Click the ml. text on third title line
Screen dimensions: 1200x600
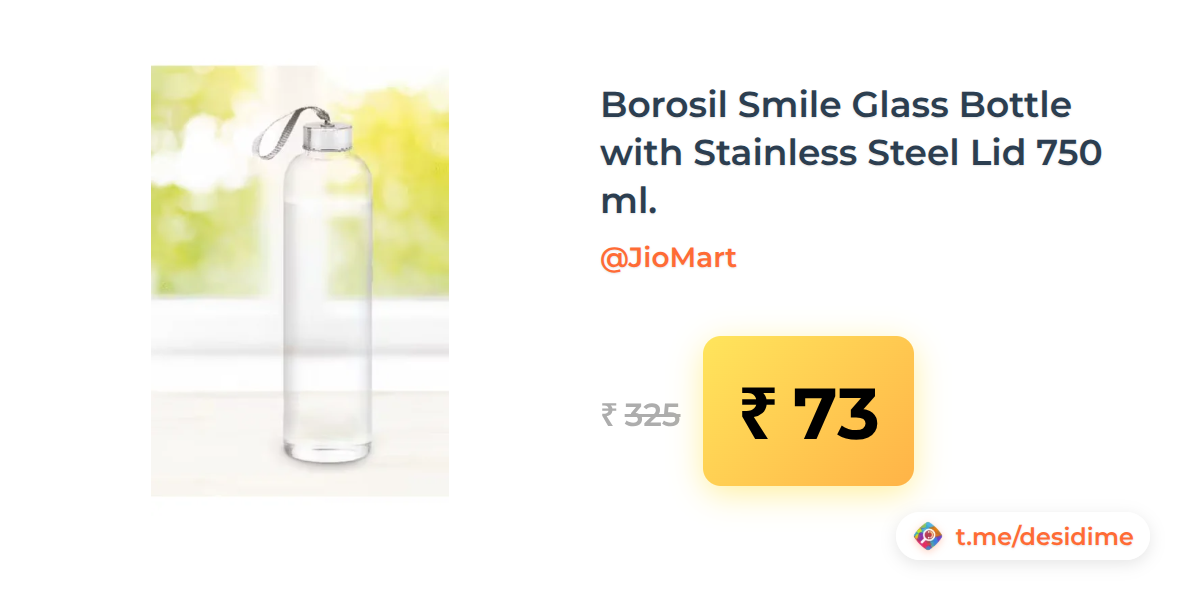(x=629, y=201)
